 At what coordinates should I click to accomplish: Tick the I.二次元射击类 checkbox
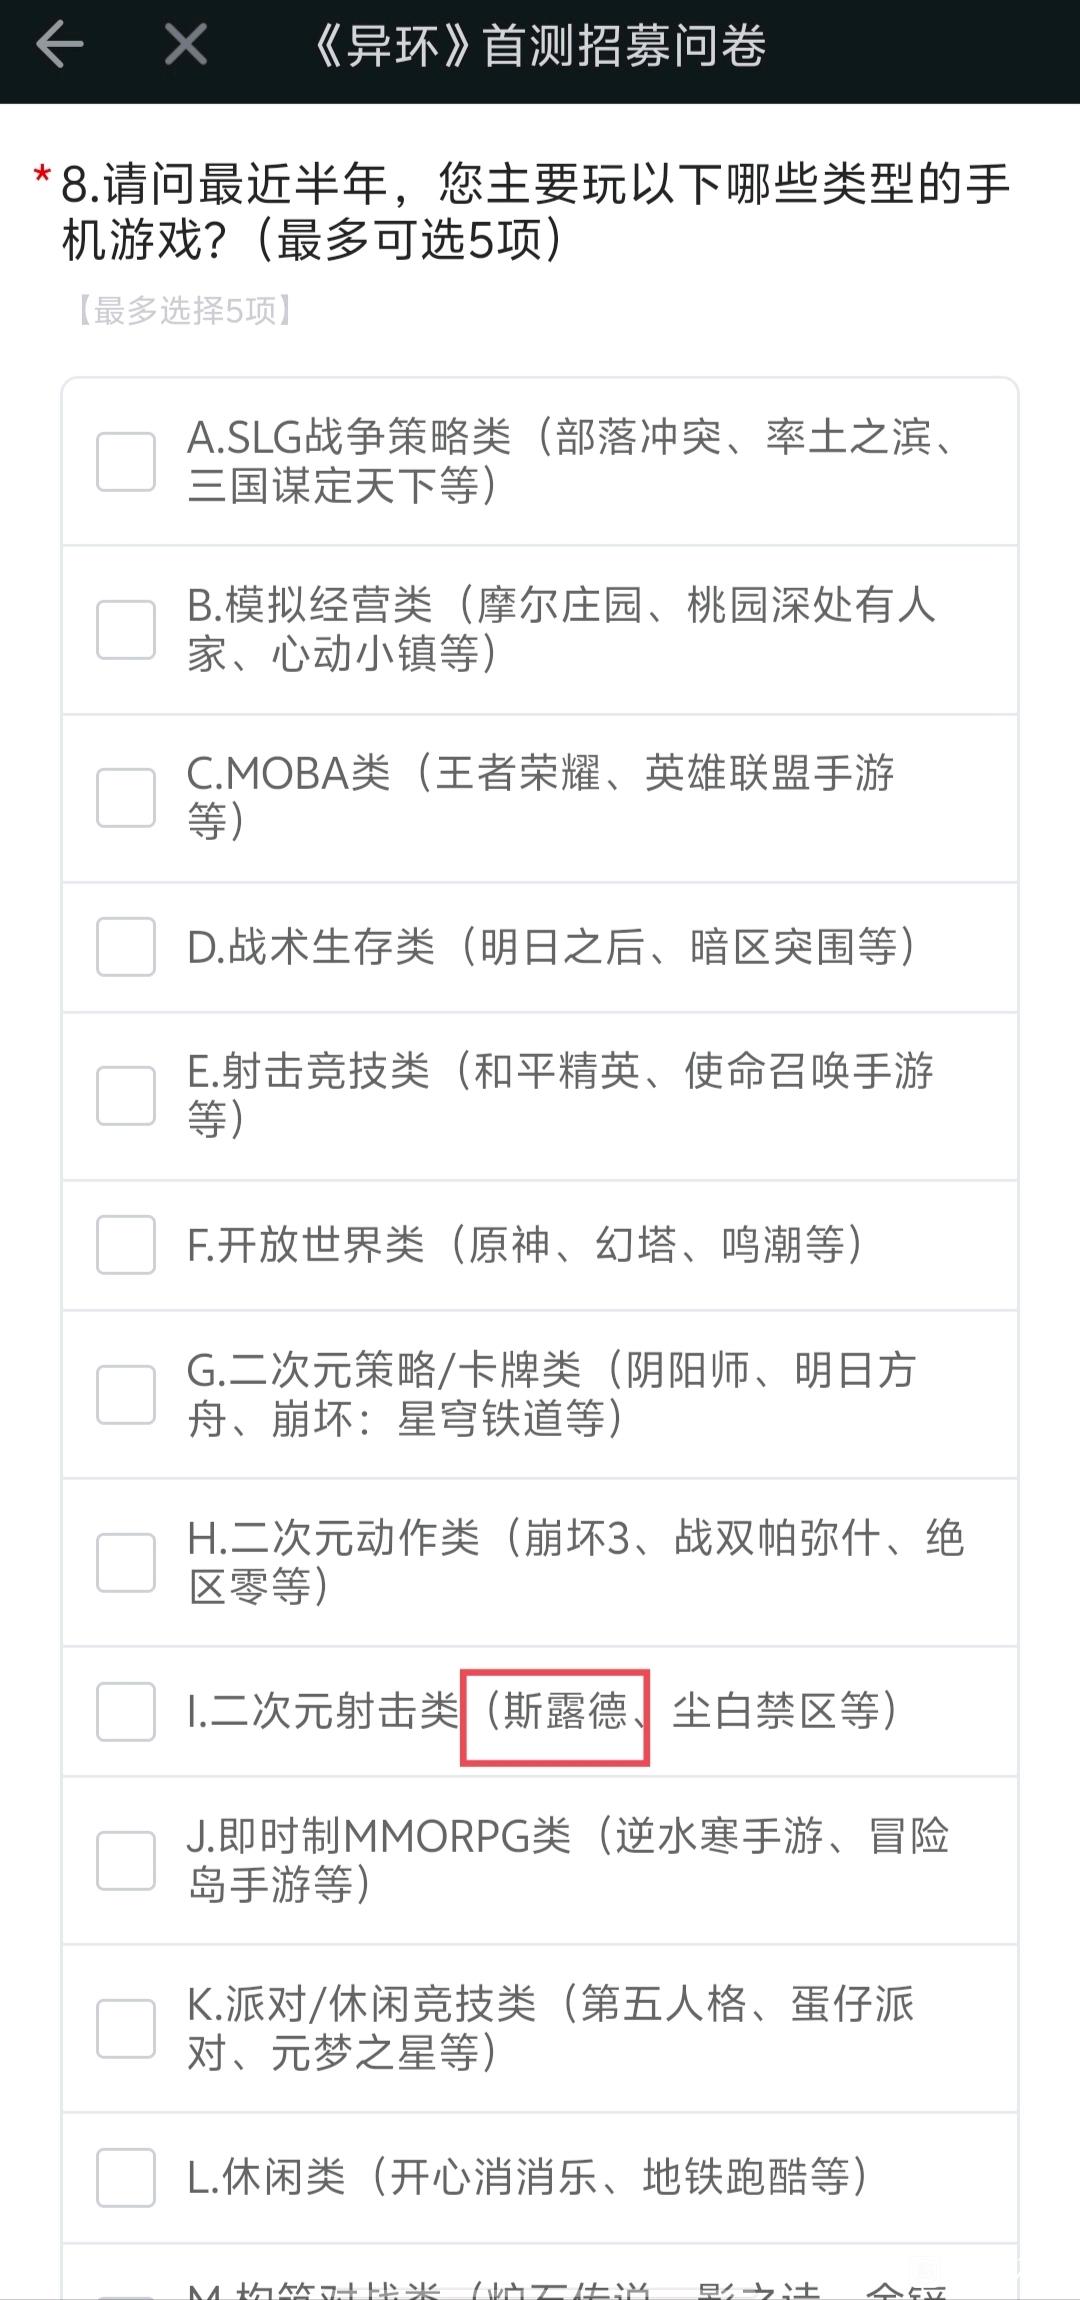pos(126,1711)
